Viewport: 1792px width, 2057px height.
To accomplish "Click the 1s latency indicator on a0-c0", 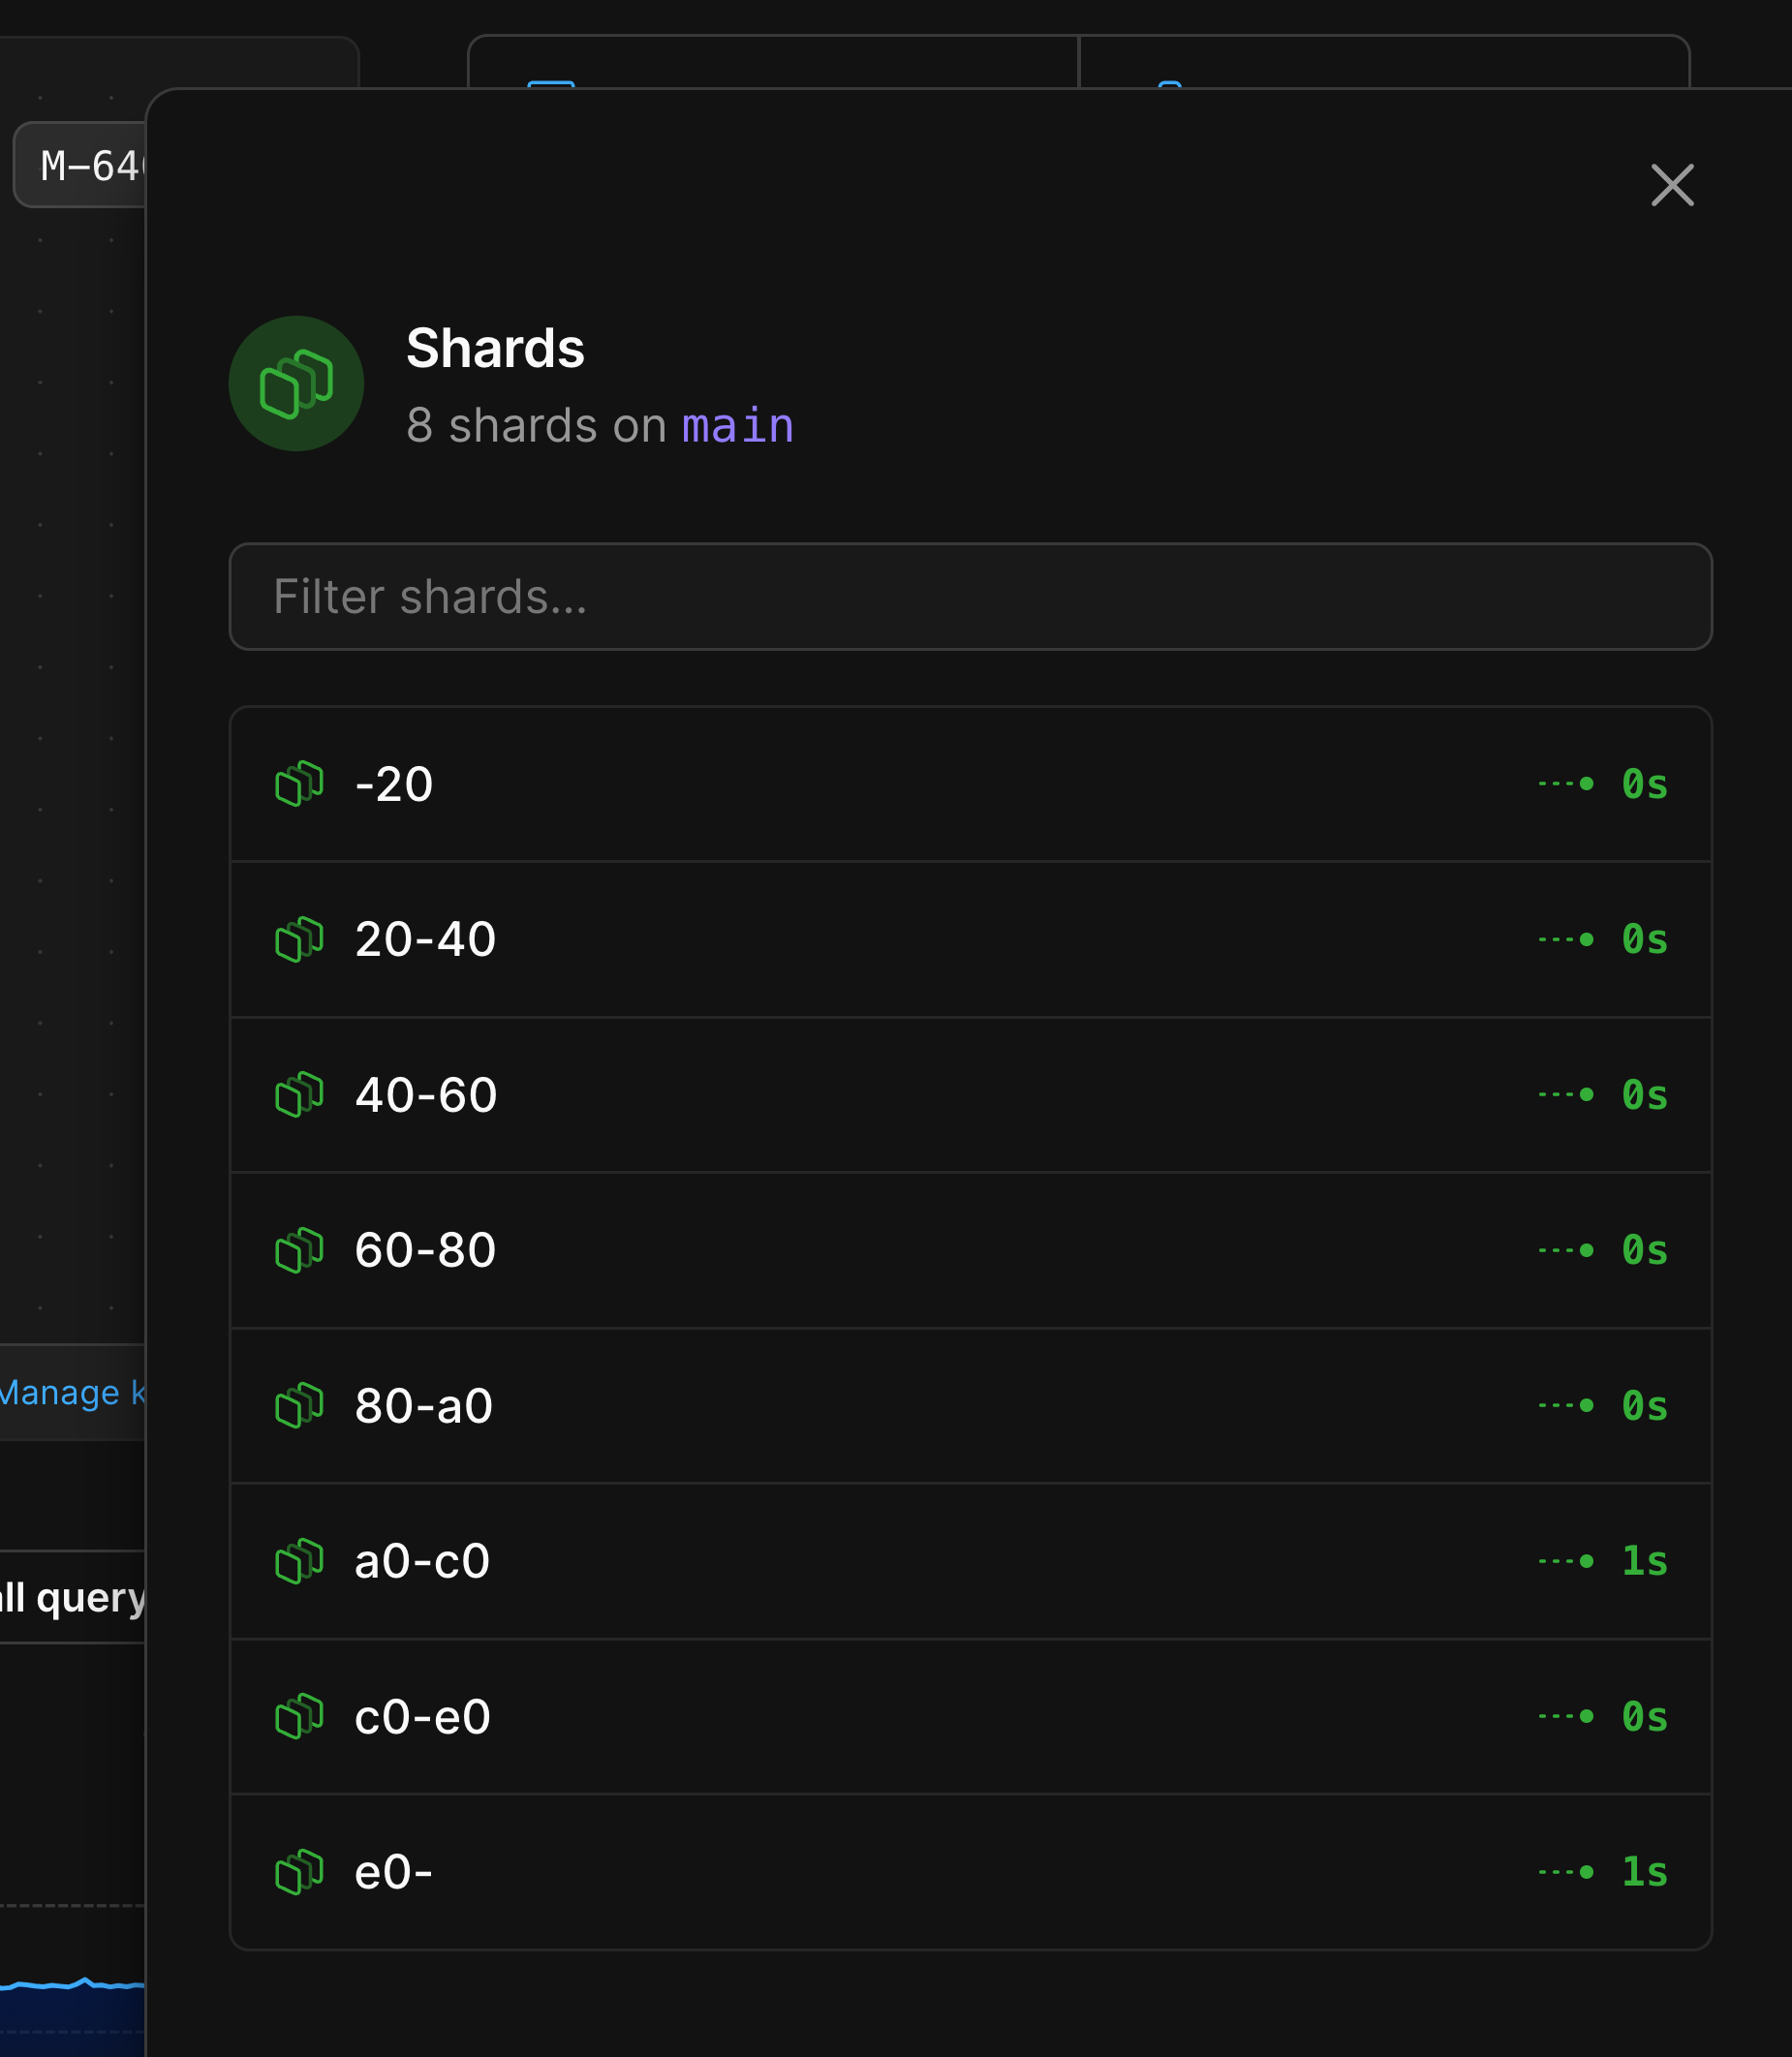I will click(x=1644, y=1560).
